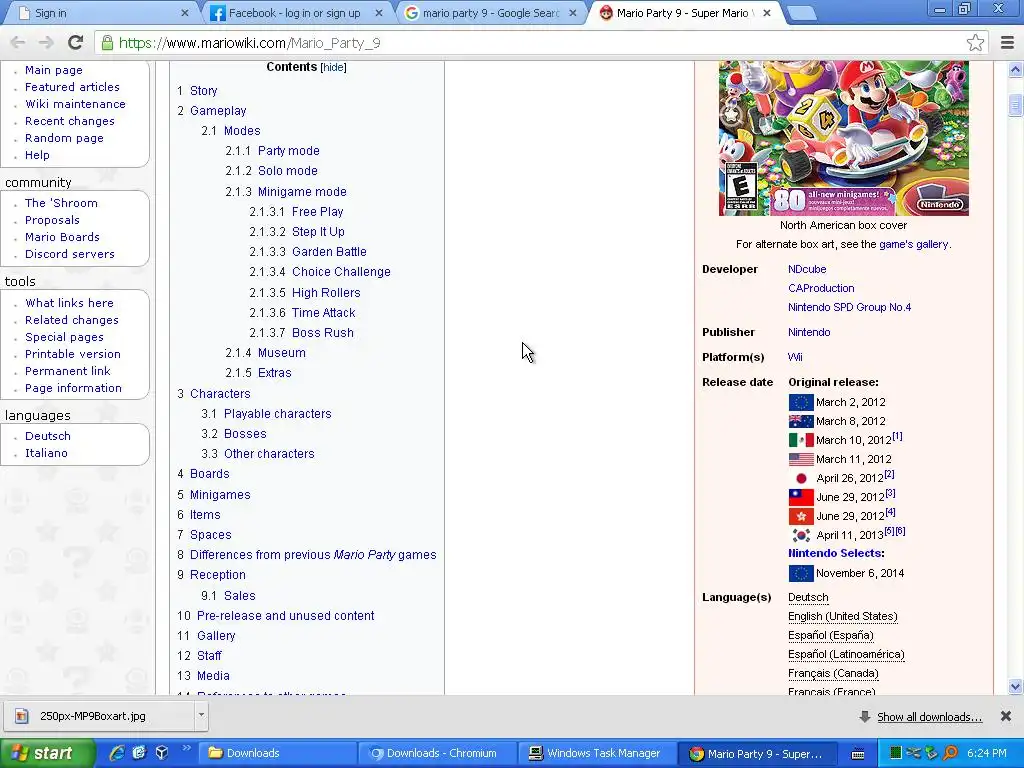This screenshot has height=768, width=1024.
Task: Close the Facebook log in tab
Action: 379,13
